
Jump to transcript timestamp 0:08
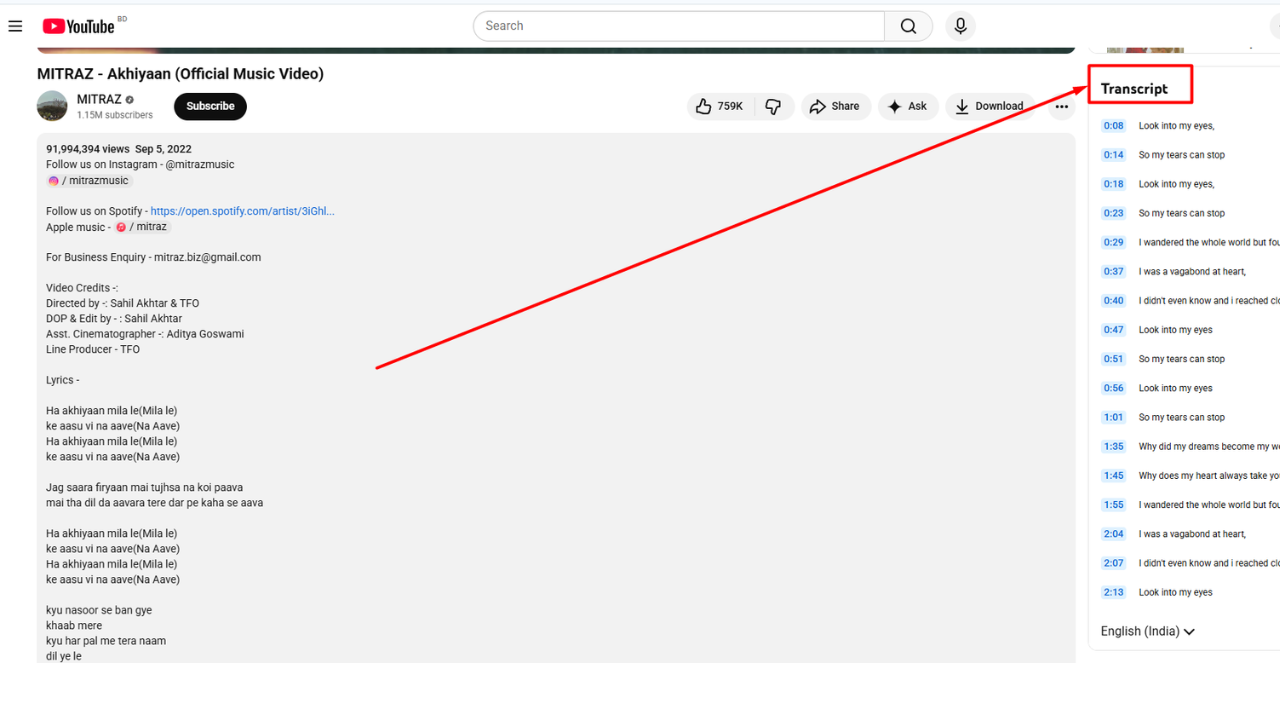click(1113, 125)
